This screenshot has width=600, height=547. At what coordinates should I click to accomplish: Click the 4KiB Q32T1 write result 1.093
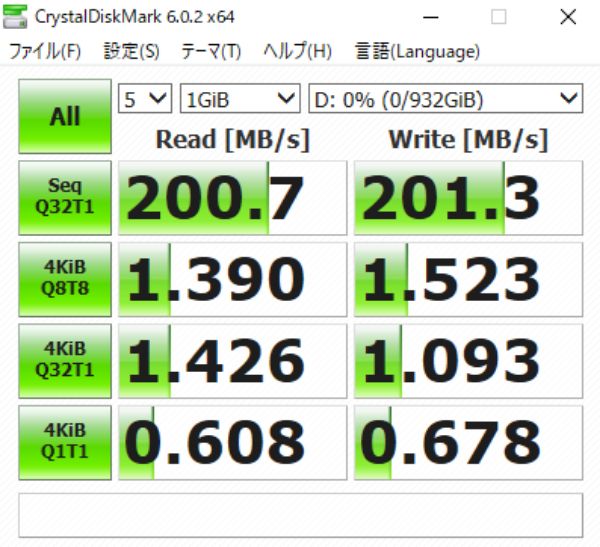pyautogui.click(x=468, y=361)
